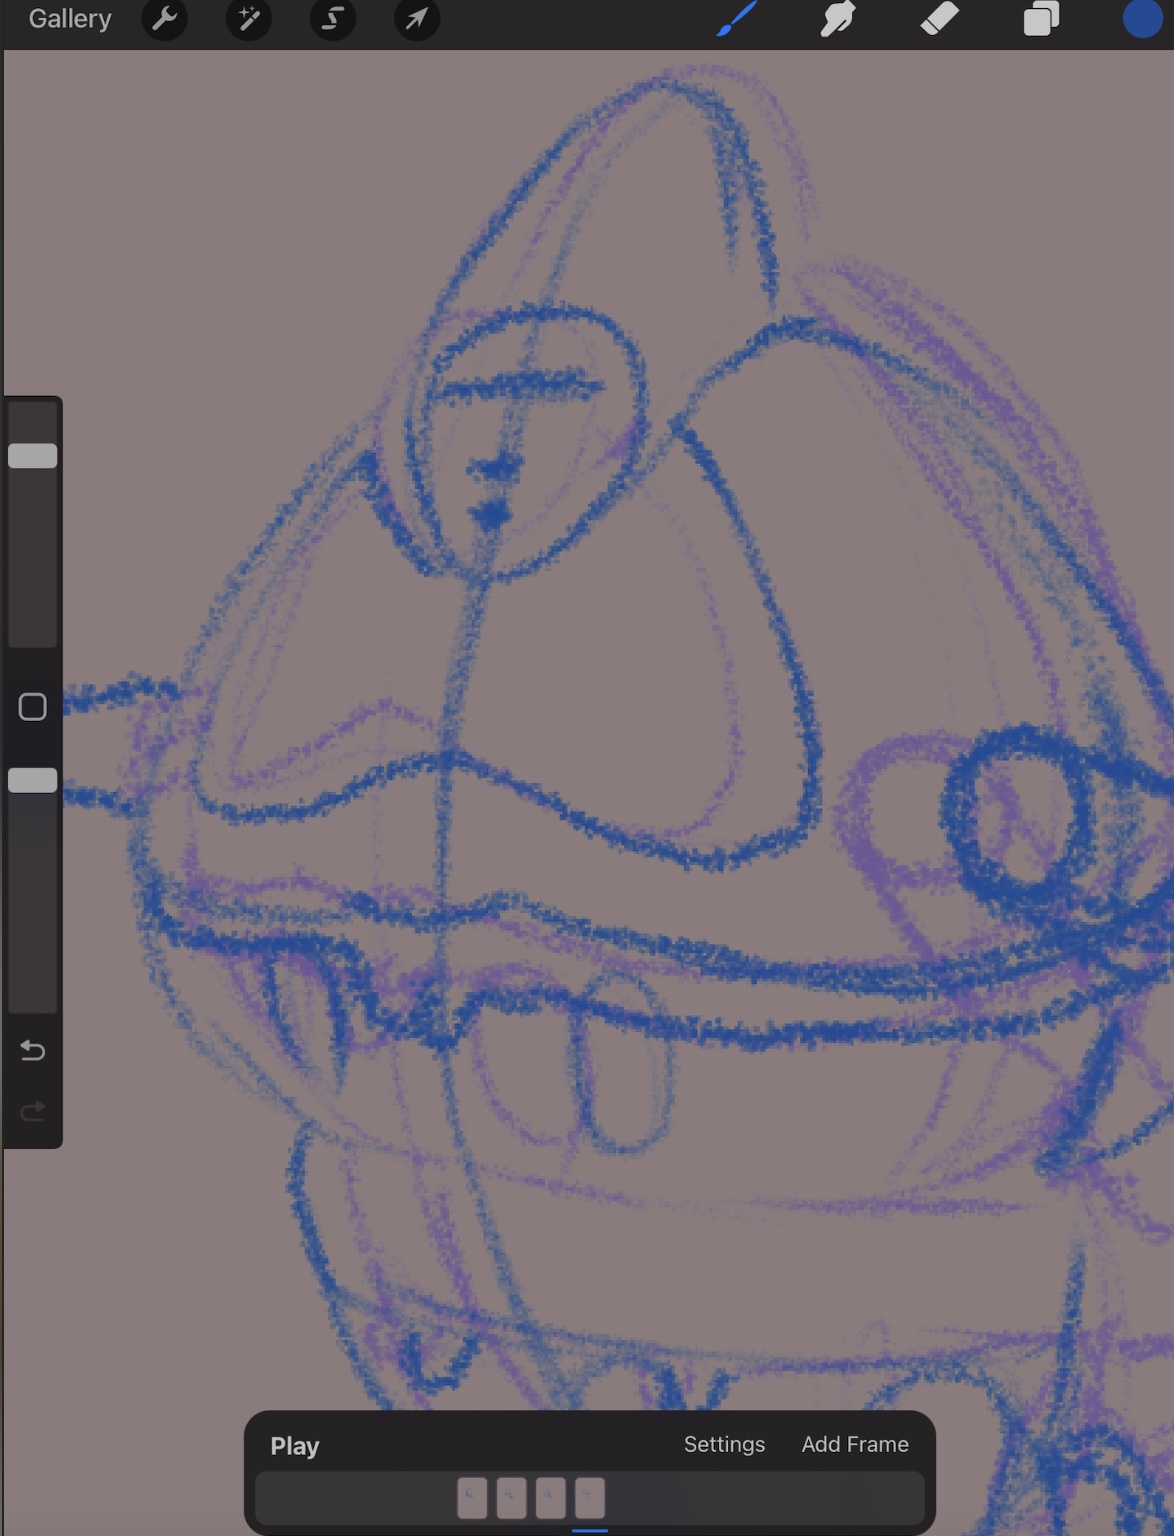The height and width of the screenshot is (1536, 1174).
Task: Select the Brush tool
Action: click(738, 19)
